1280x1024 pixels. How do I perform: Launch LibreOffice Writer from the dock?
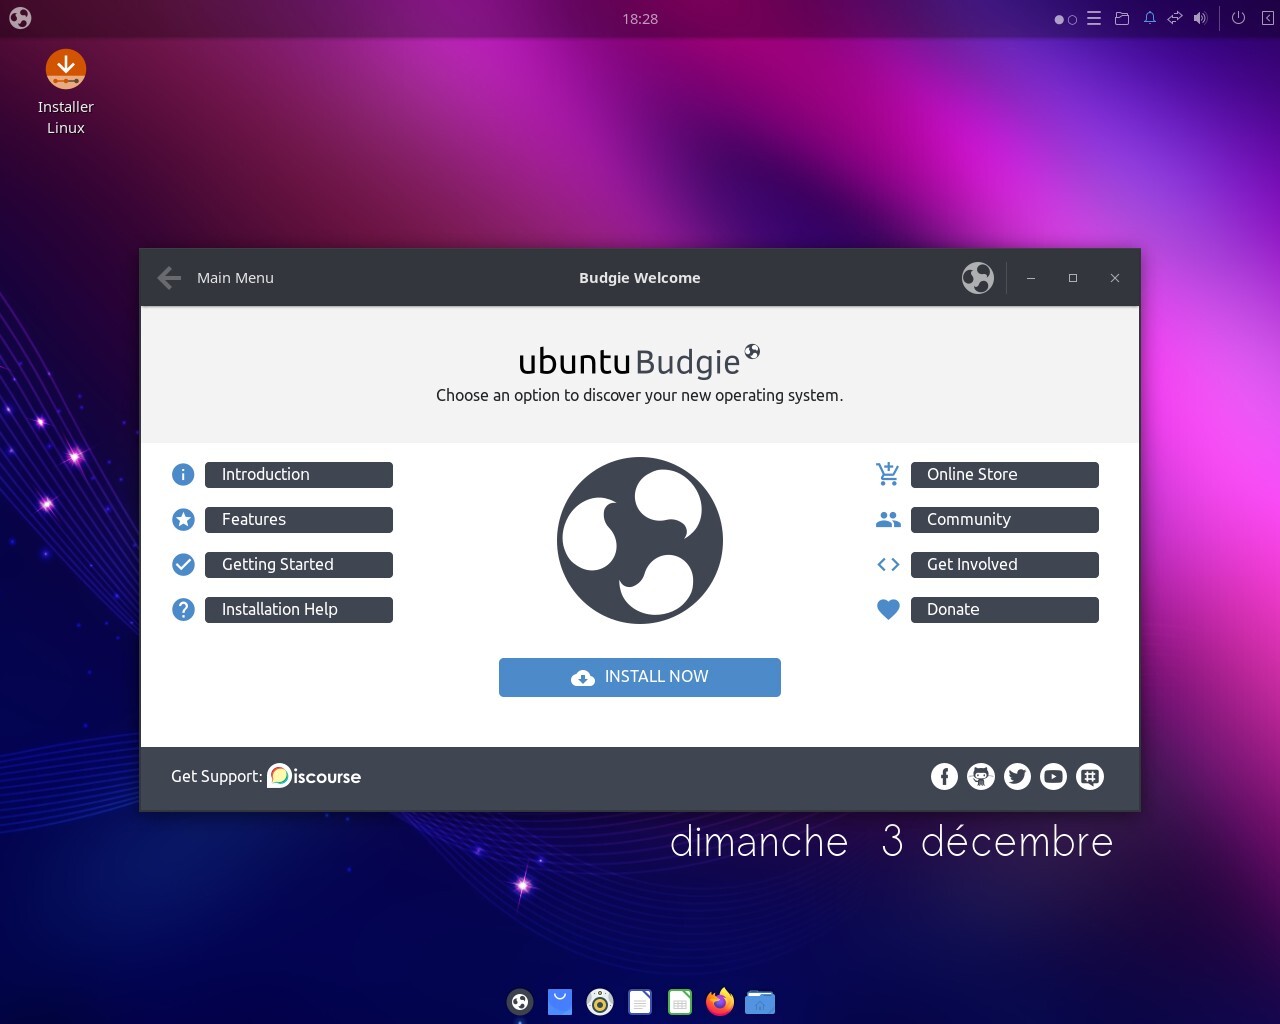pyautogui.click(x=640, y=1001)
